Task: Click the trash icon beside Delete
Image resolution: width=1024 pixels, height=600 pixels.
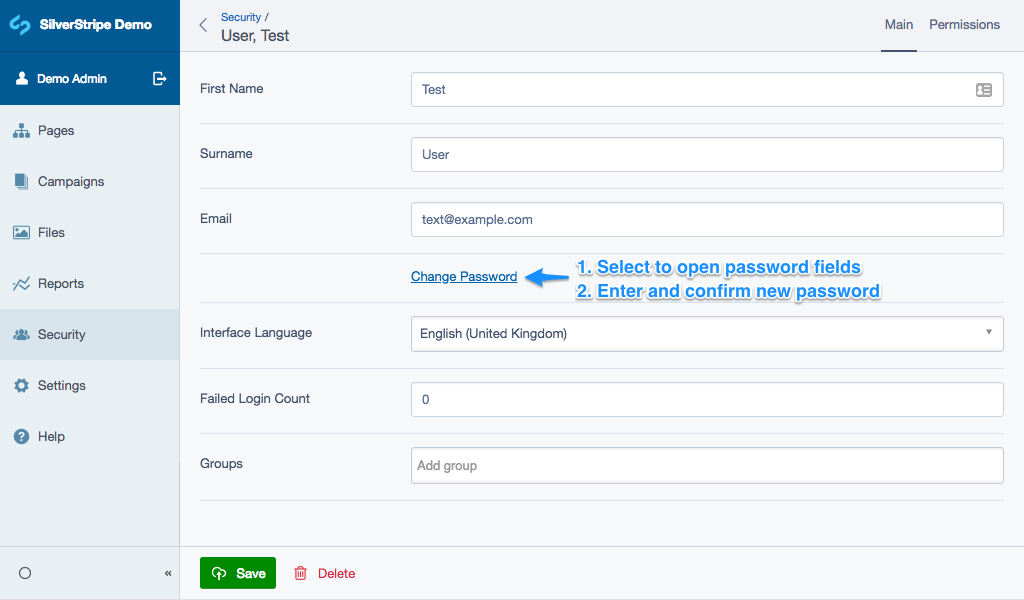Action: pyautogui.click(x=301, y=573)
